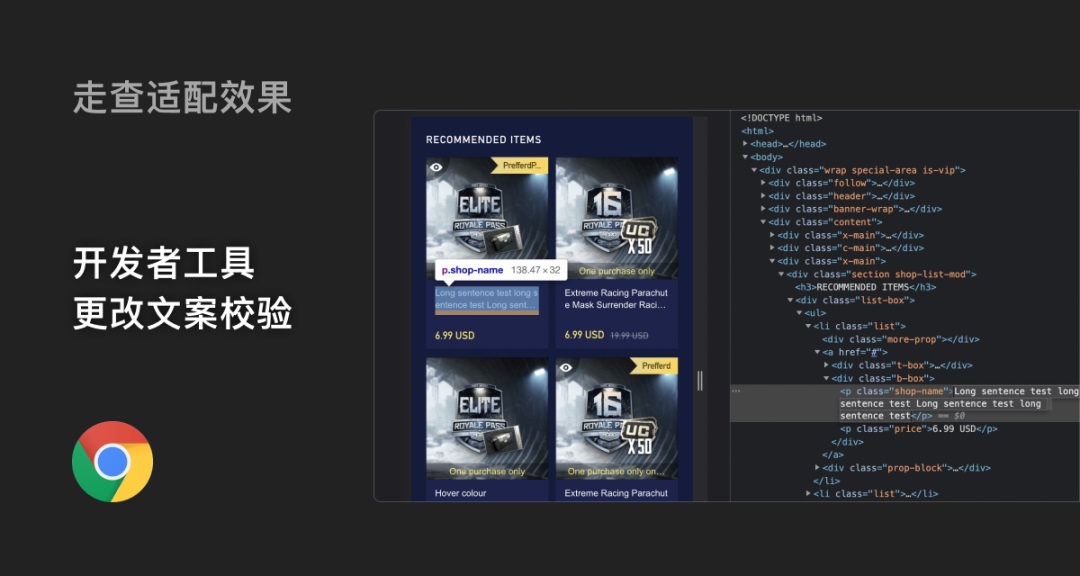Click the ellipsis on the selected DOM line
Viewport: 1080px width, 576px height.
[x=736, y=391]
